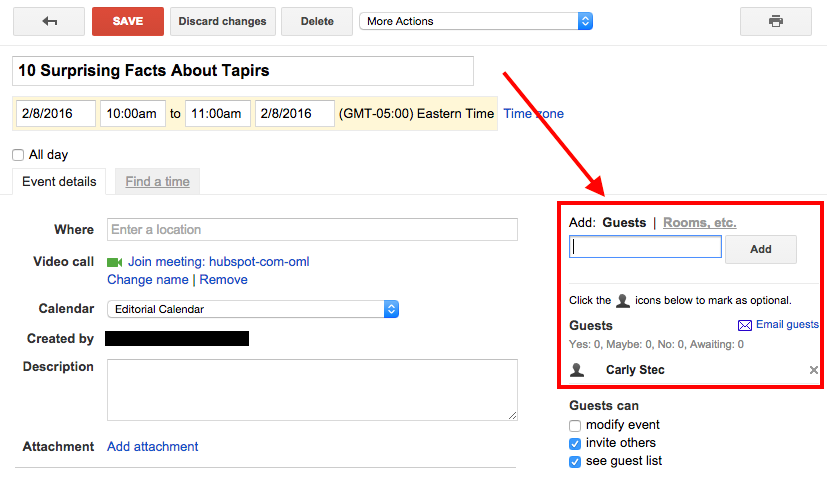Select the Rooms, etc. tab
827x478 pixels.
coord(699,222)
